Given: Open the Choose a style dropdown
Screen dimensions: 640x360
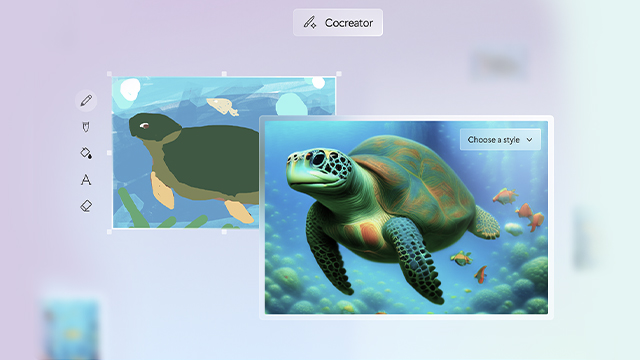Looking at the screenshot, I should pyautogui.click(x=500, y=140).
